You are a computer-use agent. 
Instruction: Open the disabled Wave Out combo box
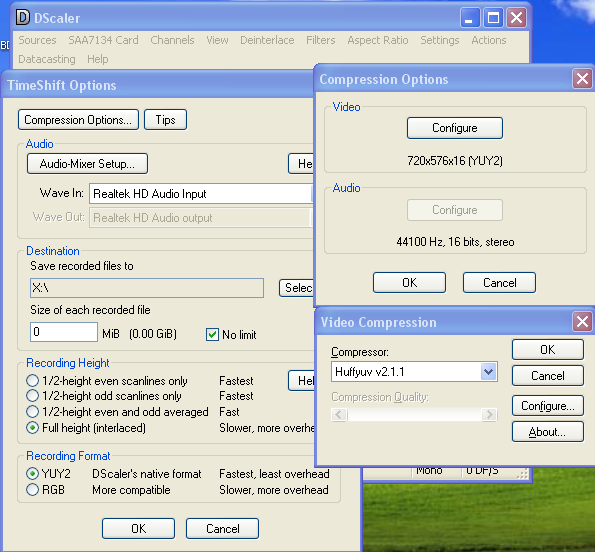201,217
